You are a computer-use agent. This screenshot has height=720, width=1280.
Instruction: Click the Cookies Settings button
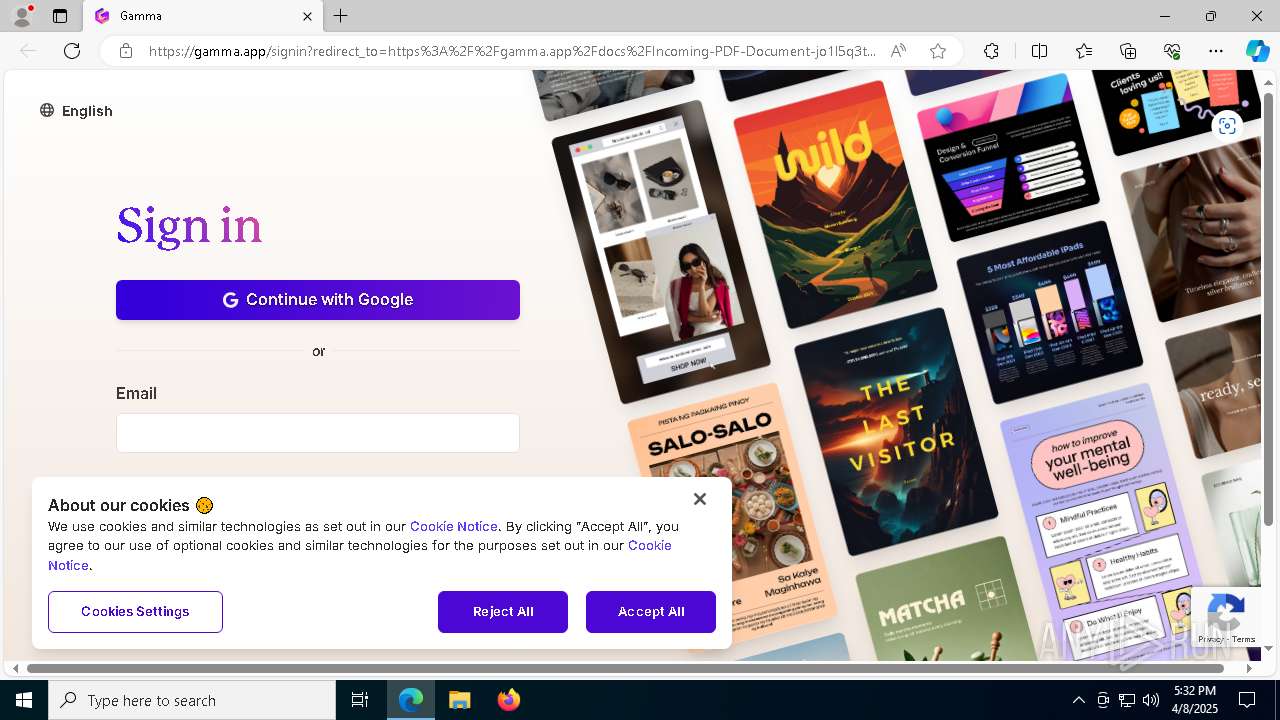coord(135,612)
